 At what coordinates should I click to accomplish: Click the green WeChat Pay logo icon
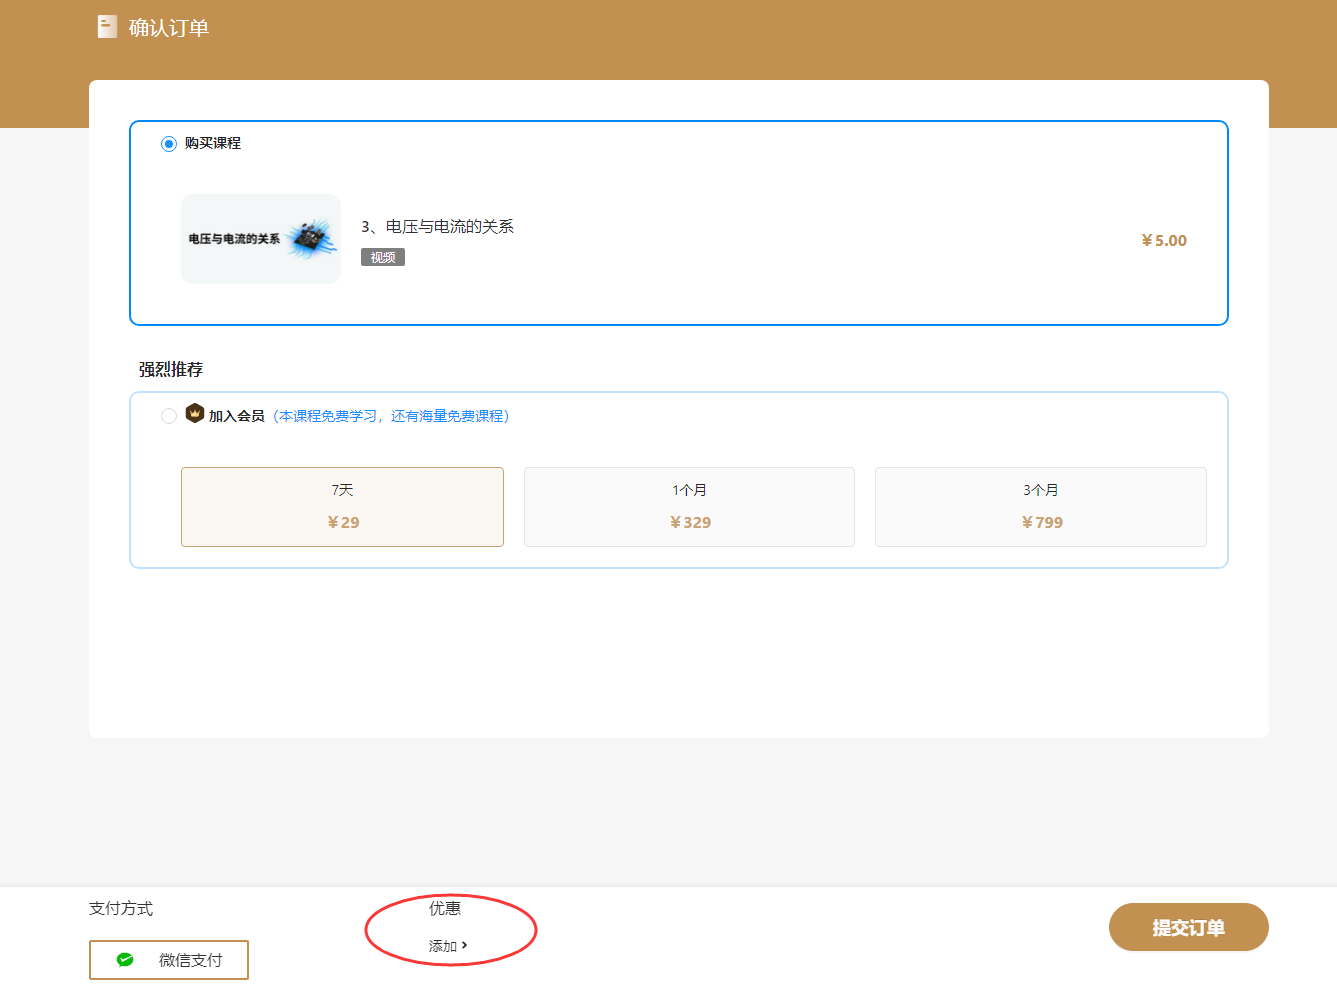[125, 960]
